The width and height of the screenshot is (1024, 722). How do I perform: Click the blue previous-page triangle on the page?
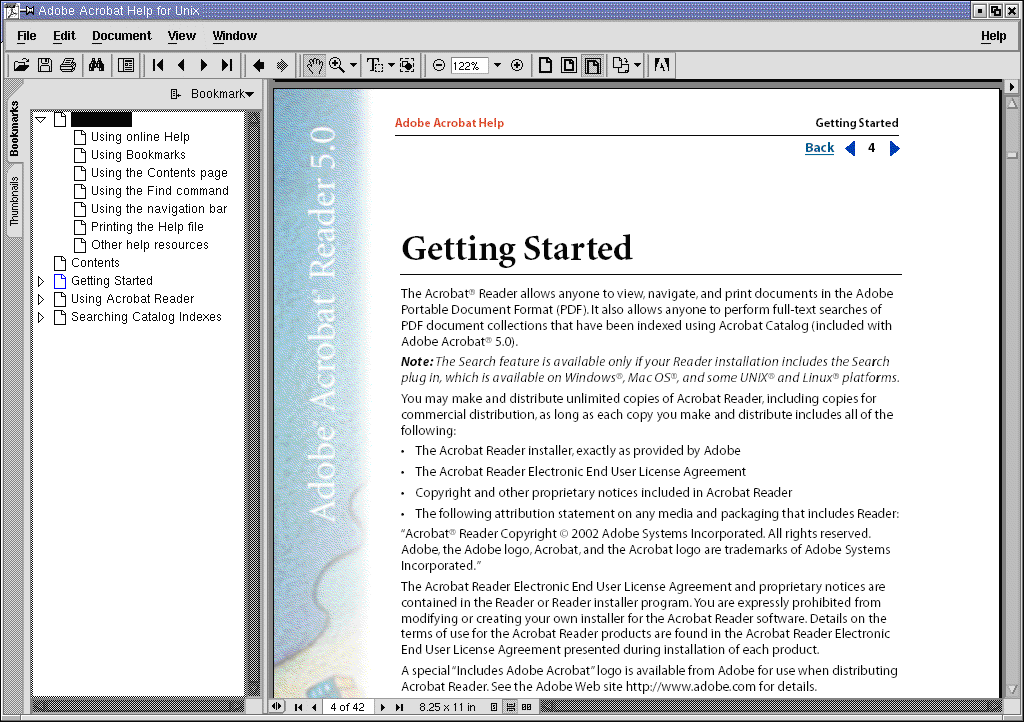coord(850,149)
